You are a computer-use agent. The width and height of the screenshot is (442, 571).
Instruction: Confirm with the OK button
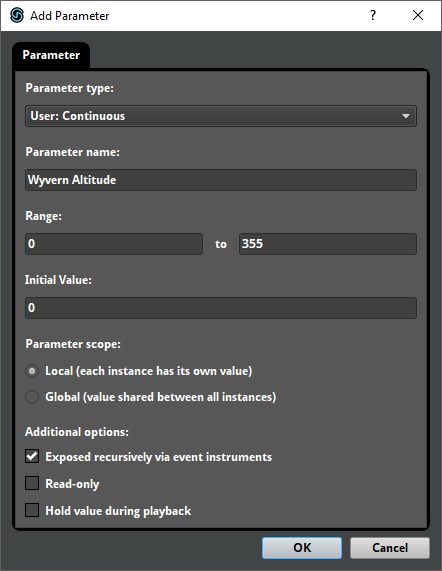click(302, 548)
